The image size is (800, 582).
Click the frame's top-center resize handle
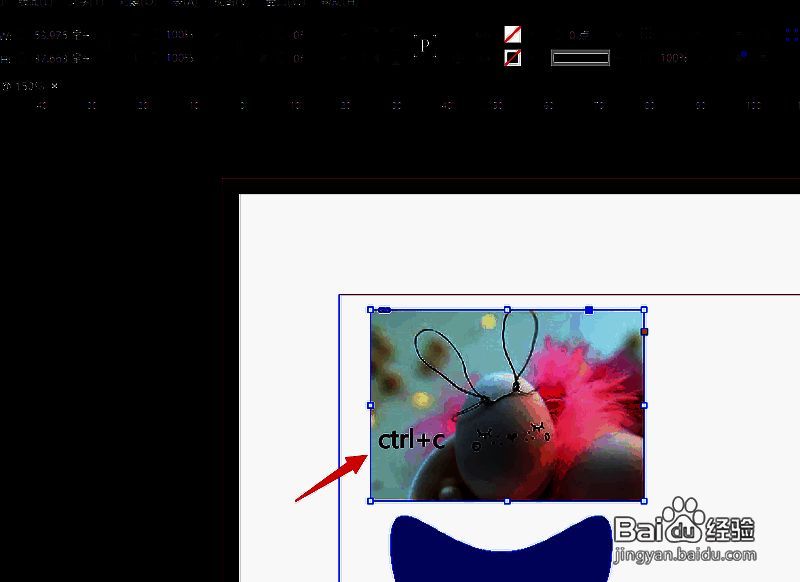(x=507, y=310)
